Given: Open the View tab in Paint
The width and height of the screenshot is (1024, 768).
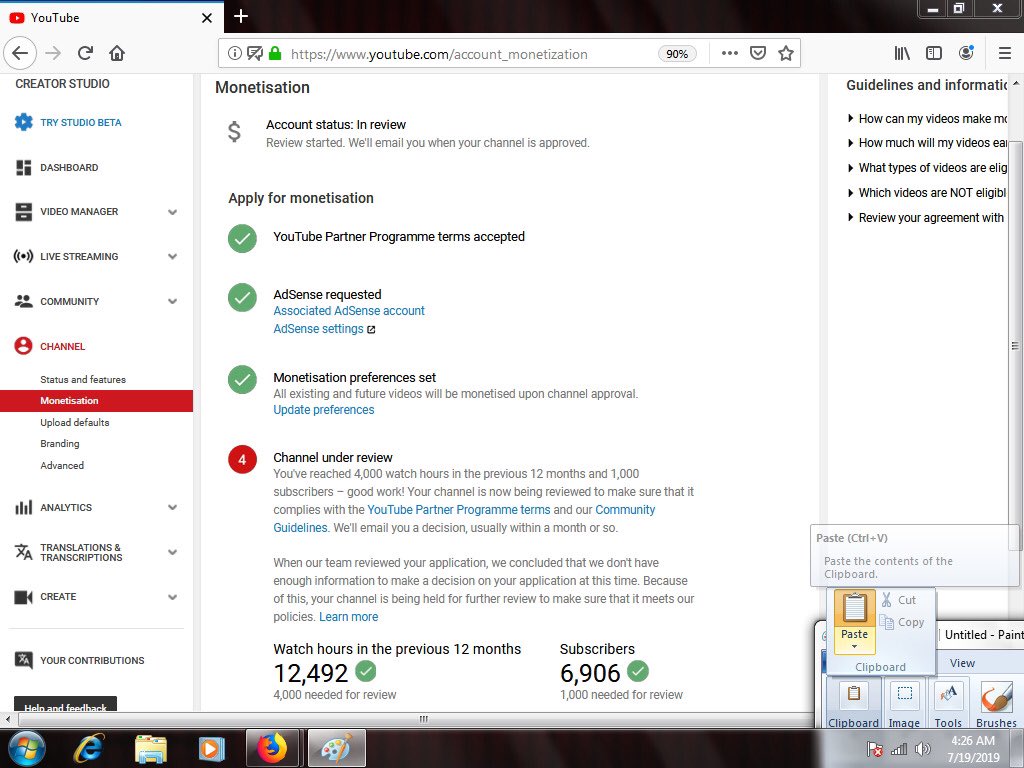Looking at the screenshot, I should (962, 664).
